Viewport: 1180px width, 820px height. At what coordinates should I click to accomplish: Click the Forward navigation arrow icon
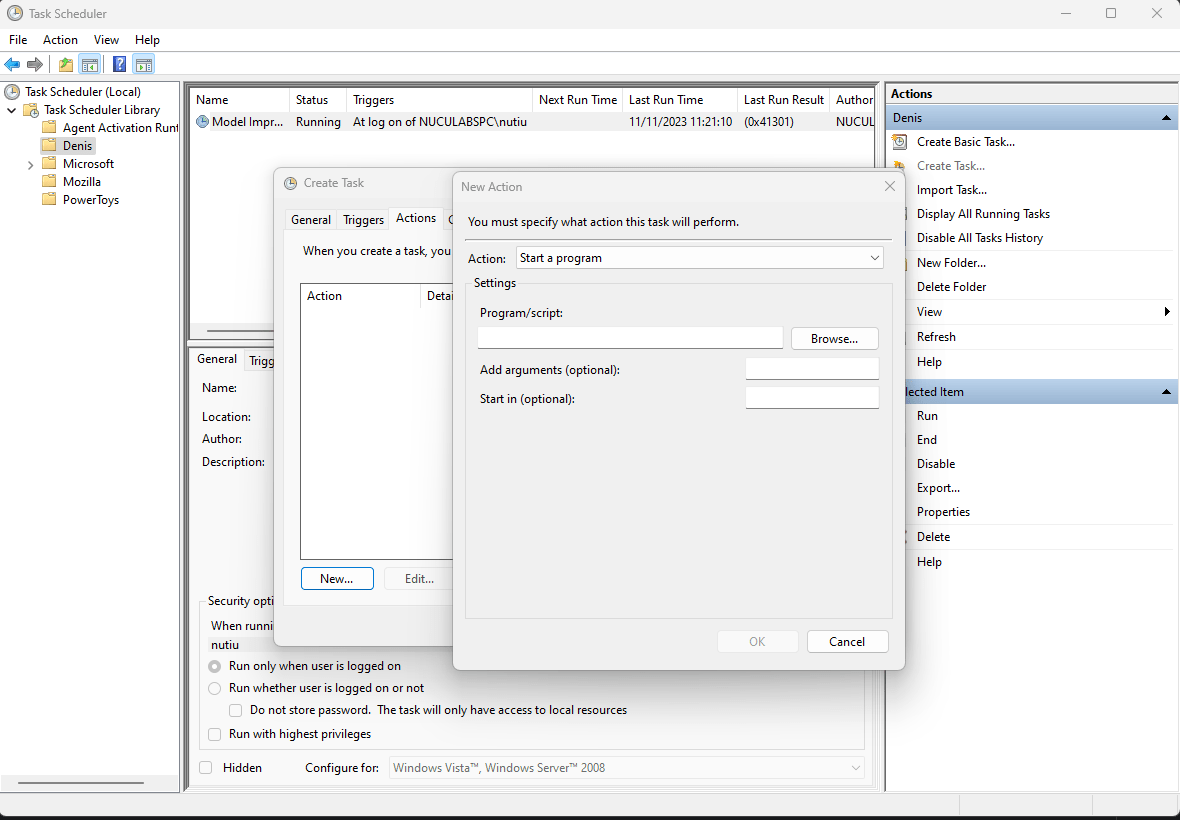click(36, 64)
